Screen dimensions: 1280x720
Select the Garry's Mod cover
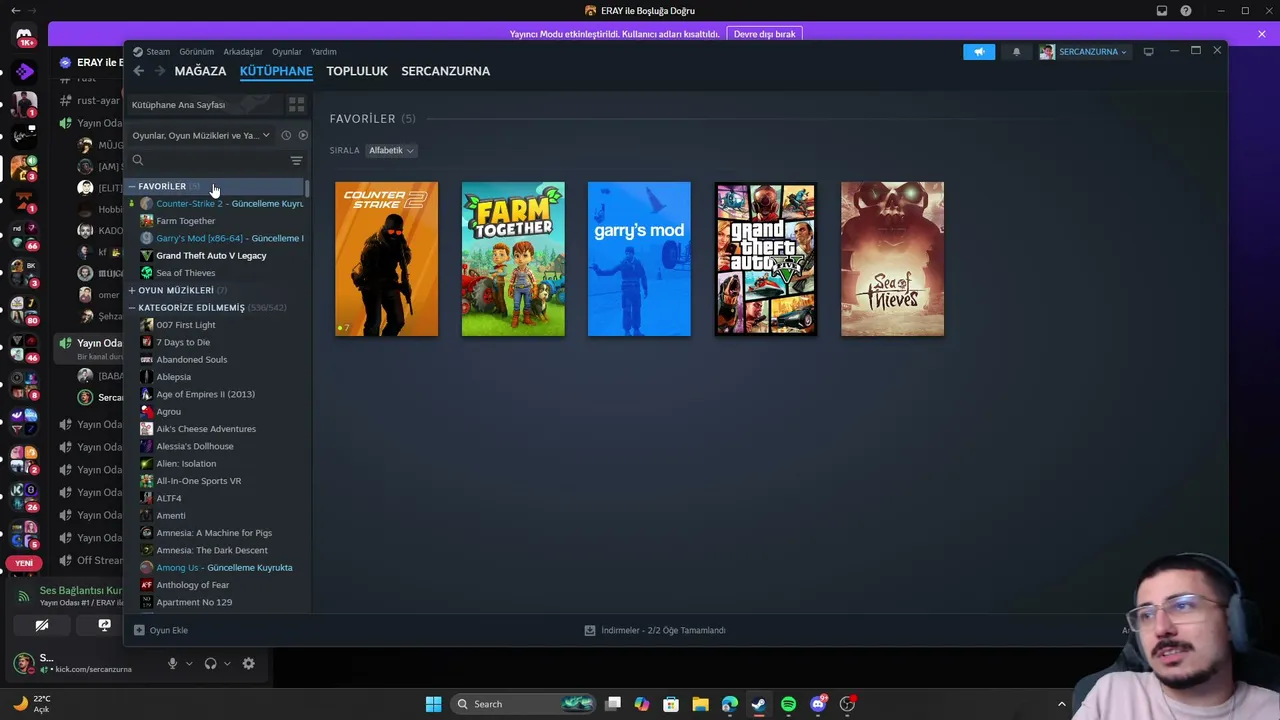(x=639, y=259)
